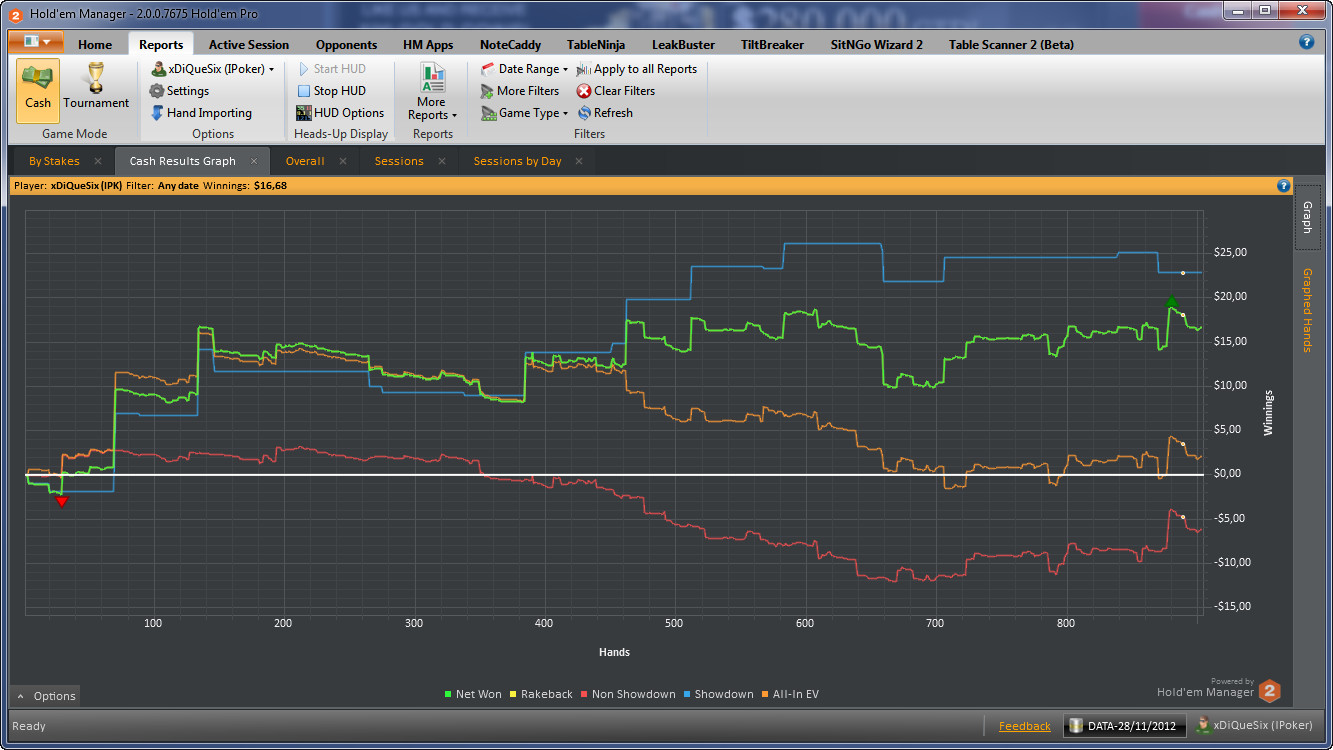This screenshot has width=1333, height=750.
Task: Close the Sessions report tab
Action: point(442,161)
